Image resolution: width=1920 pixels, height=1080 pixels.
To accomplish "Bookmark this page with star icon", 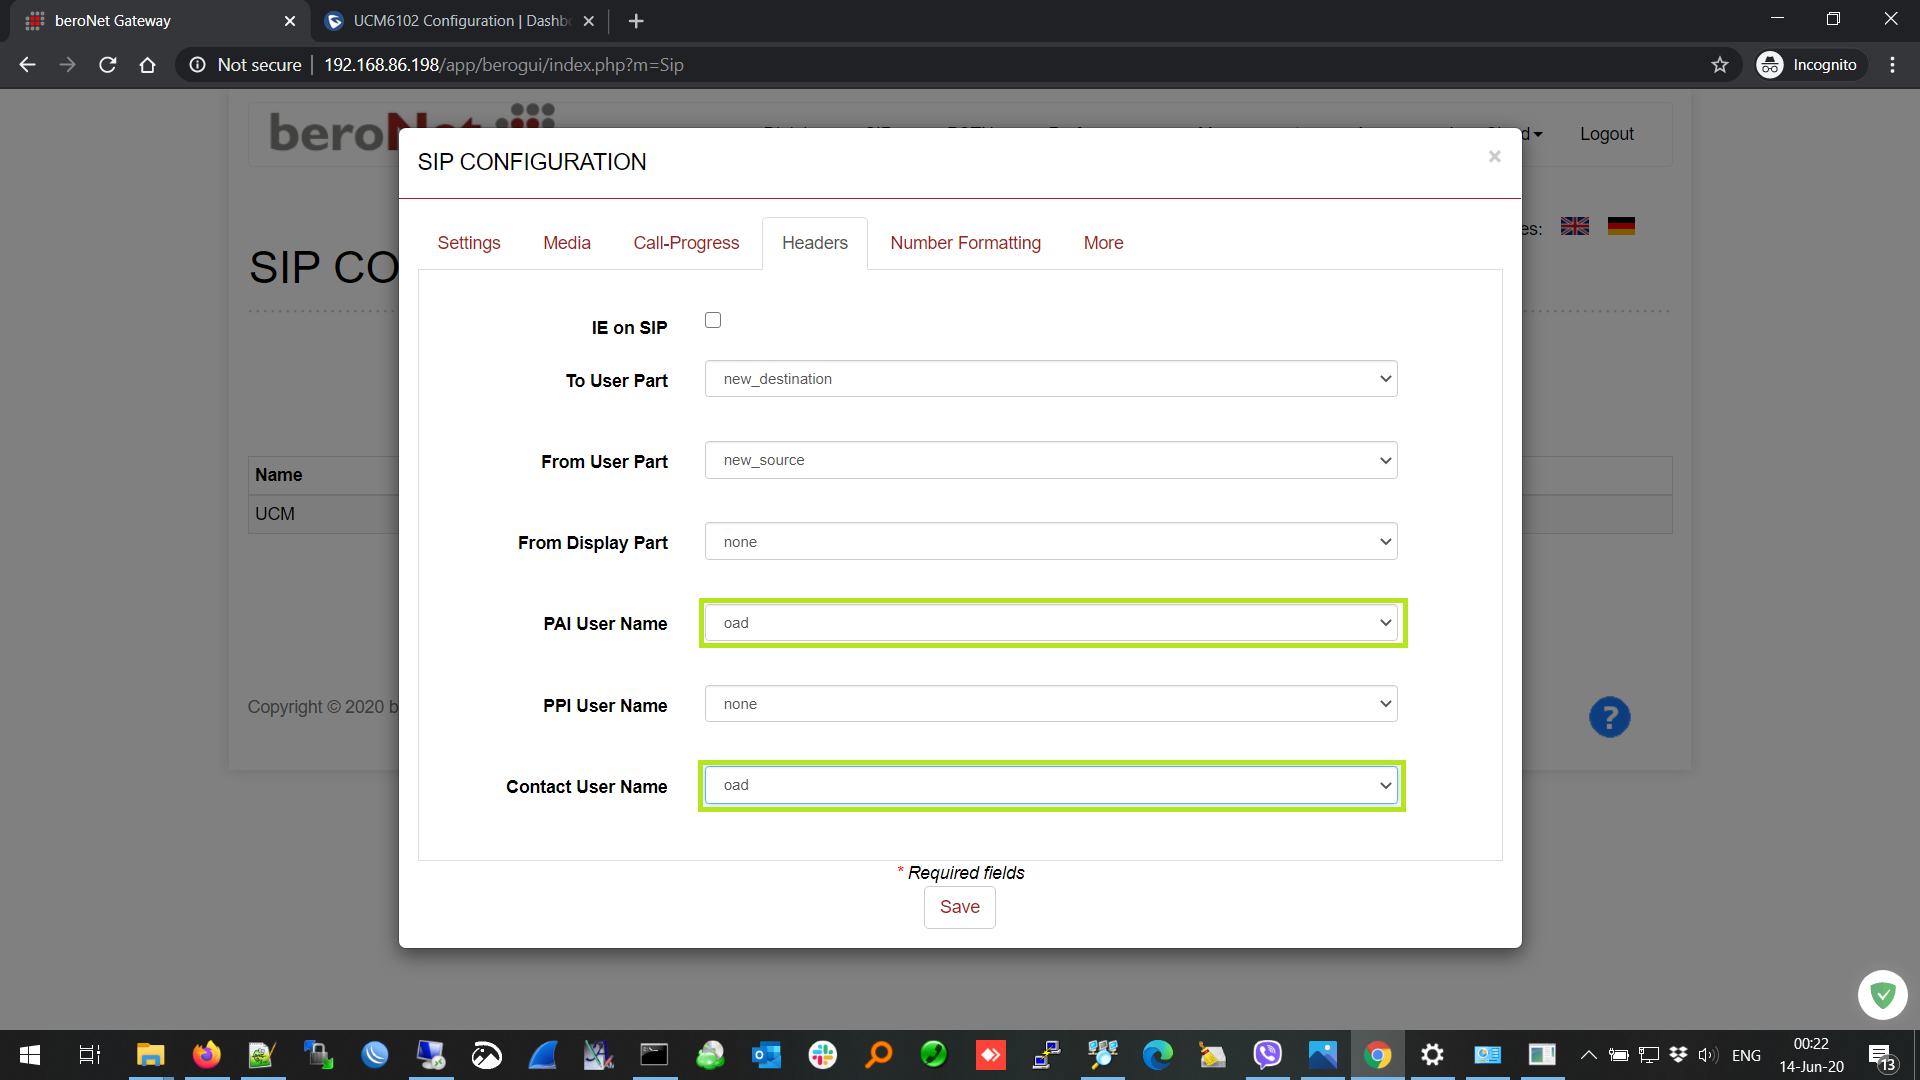I will (1719, 65).
